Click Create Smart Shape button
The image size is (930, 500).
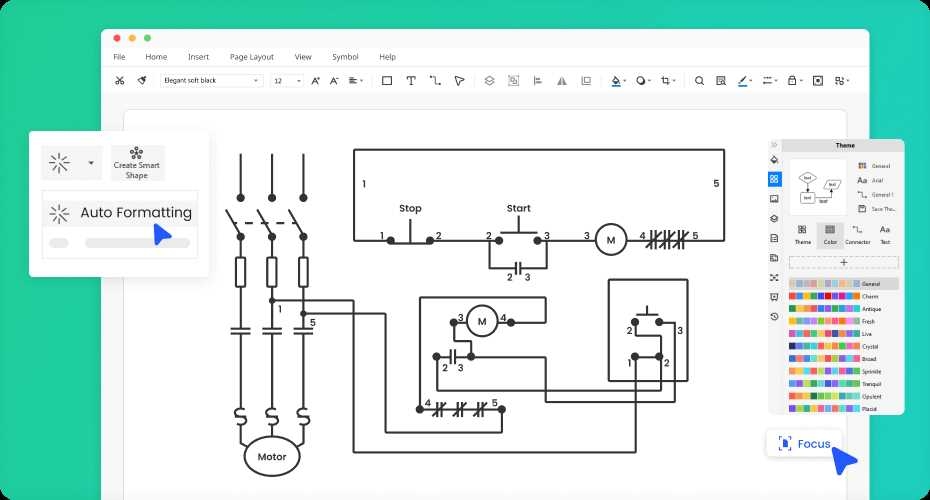[137, 163]
